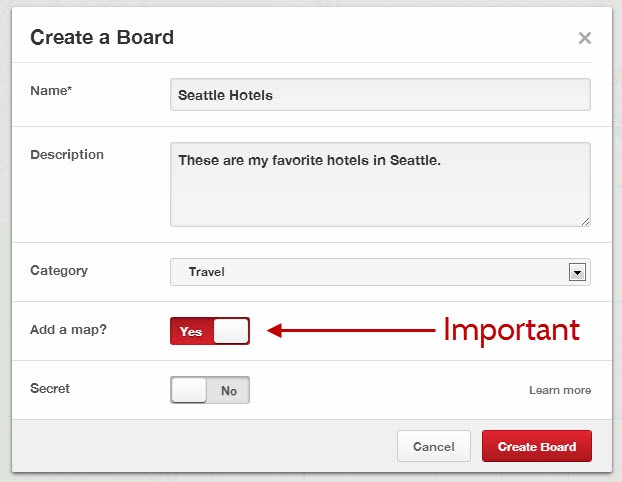The height and width of the screenshot is (482, 622).
Task: Open the Learn more link
Action: (x=560, y=390)
